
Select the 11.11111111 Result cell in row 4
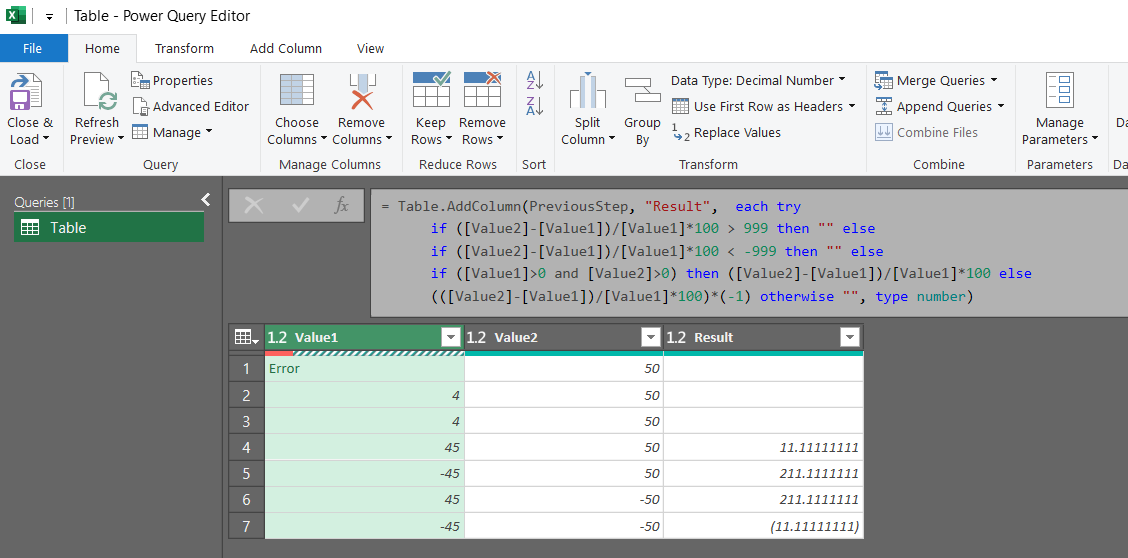click(763, 447)
